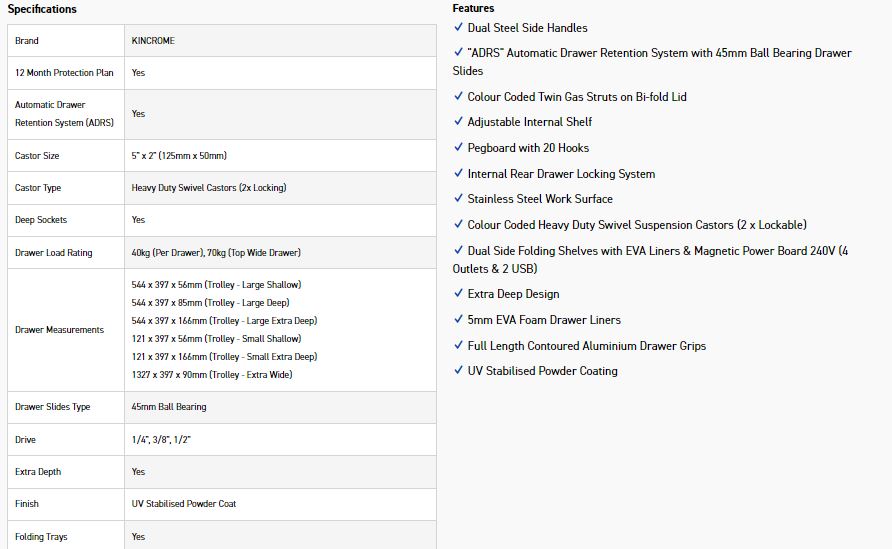
Task: Click the checkmark next to Internal Rear Drawer Locking System
Action: tap(458, 174)
